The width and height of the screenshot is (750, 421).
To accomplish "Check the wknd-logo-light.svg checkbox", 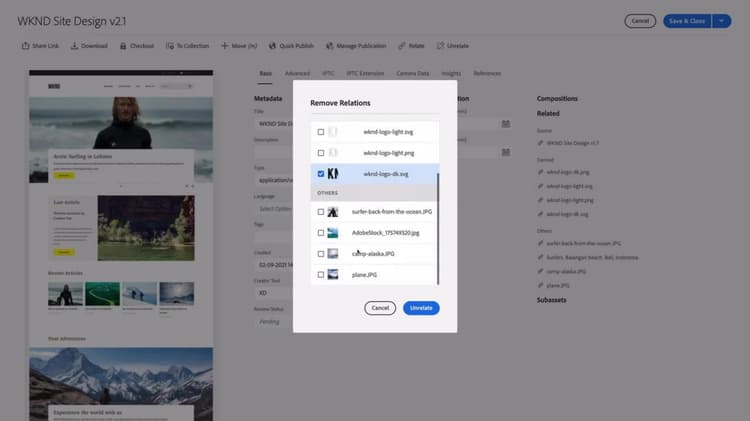I will tap(321, 132).
